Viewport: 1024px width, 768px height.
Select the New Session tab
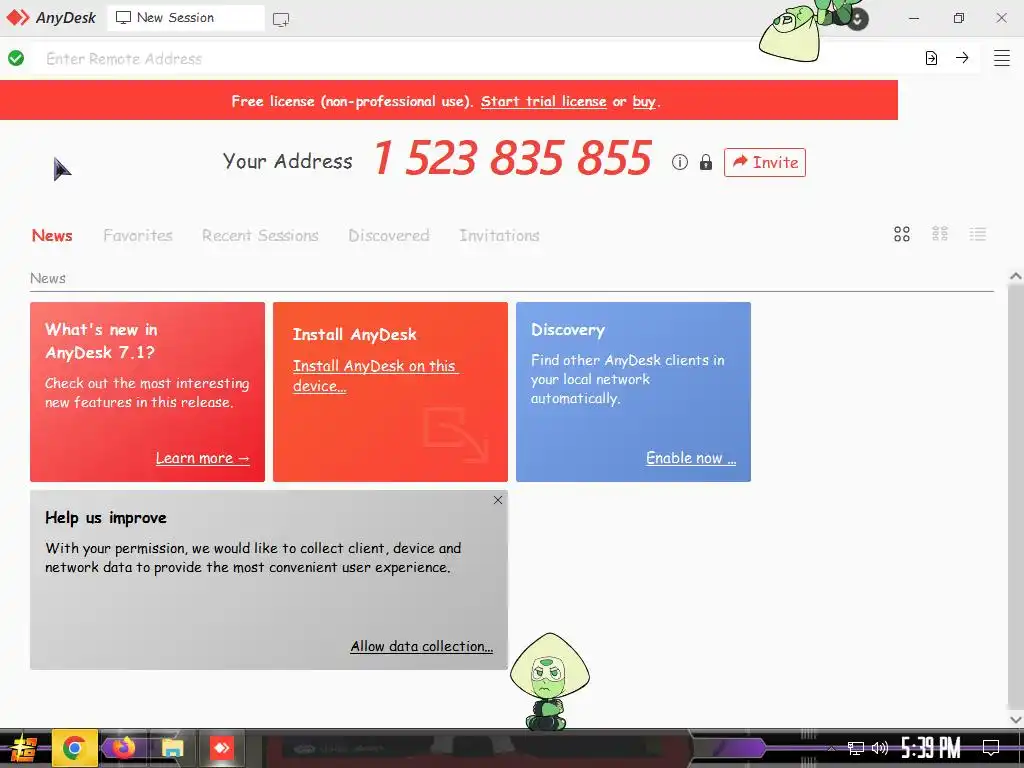coord(186,18)
